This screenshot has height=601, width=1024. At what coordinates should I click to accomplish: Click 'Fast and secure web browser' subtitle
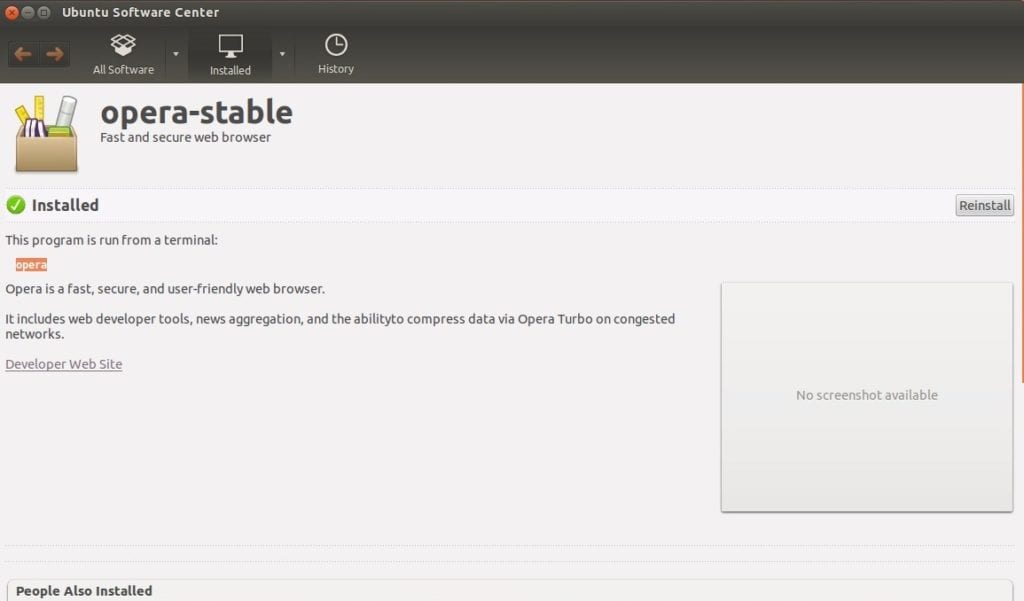pyautogui.click(x=185, y=137)
